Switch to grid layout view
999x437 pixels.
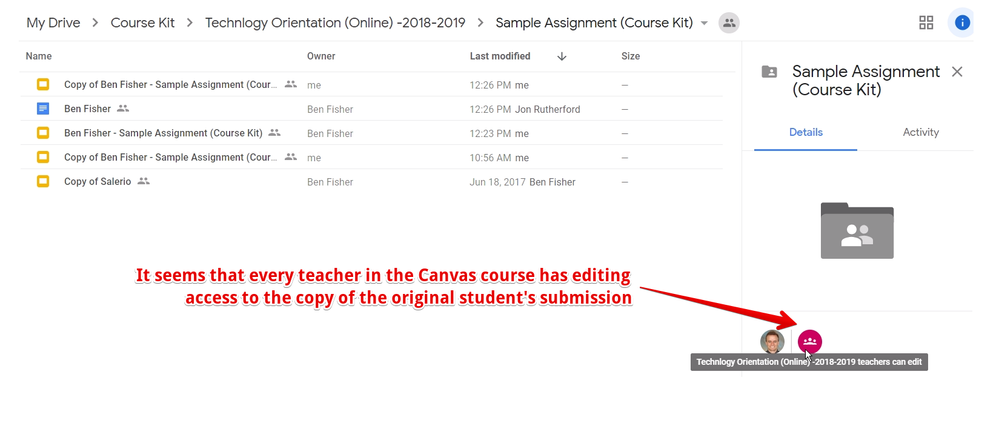[926, 23]
